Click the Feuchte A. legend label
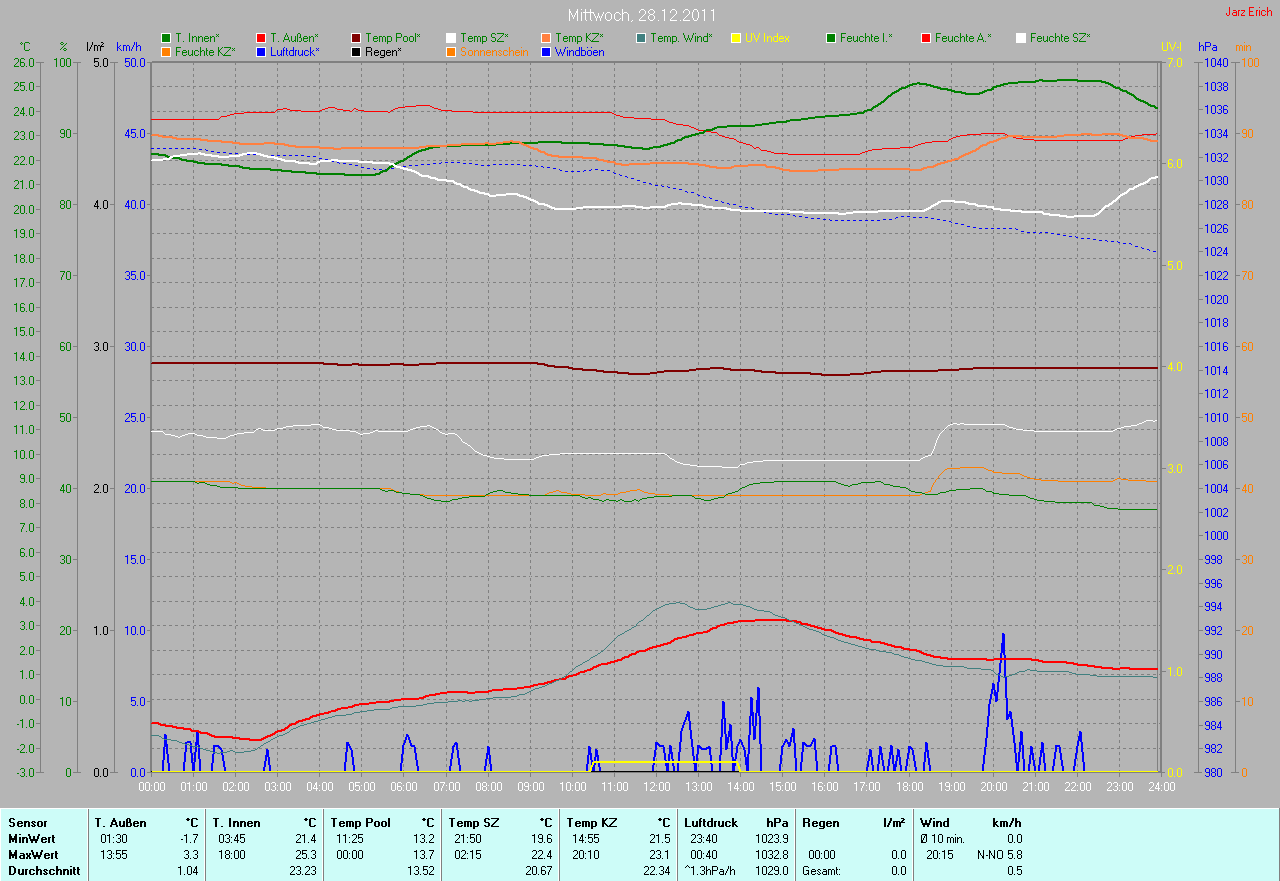The image size is (1280, 881). pyautogui.click(x=963, y=38)
